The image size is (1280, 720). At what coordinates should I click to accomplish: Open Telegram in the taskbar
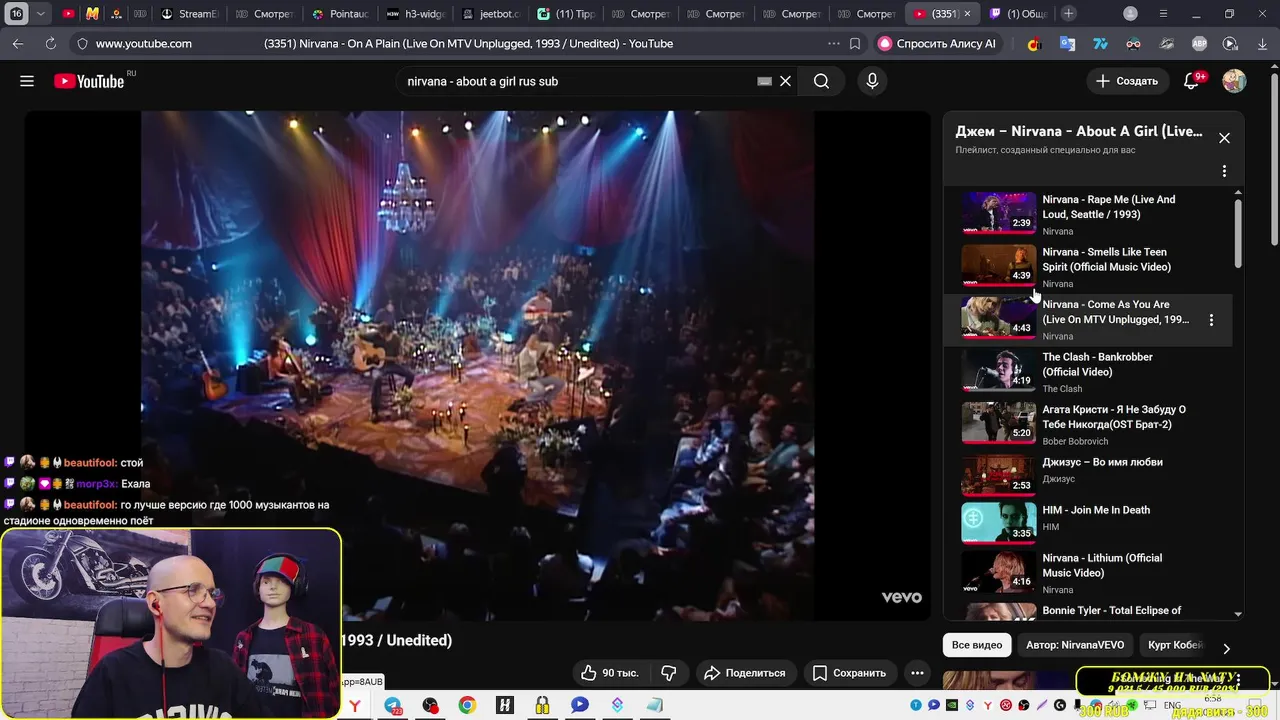click(393, 705)
